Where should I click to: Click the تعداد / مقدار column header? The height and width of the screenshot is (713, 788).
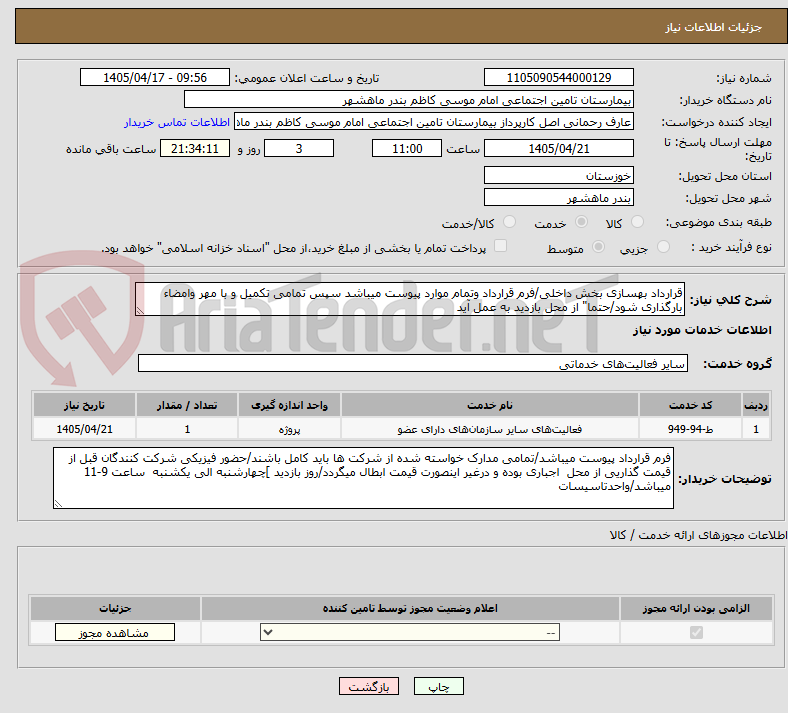(x=187, y=405)
